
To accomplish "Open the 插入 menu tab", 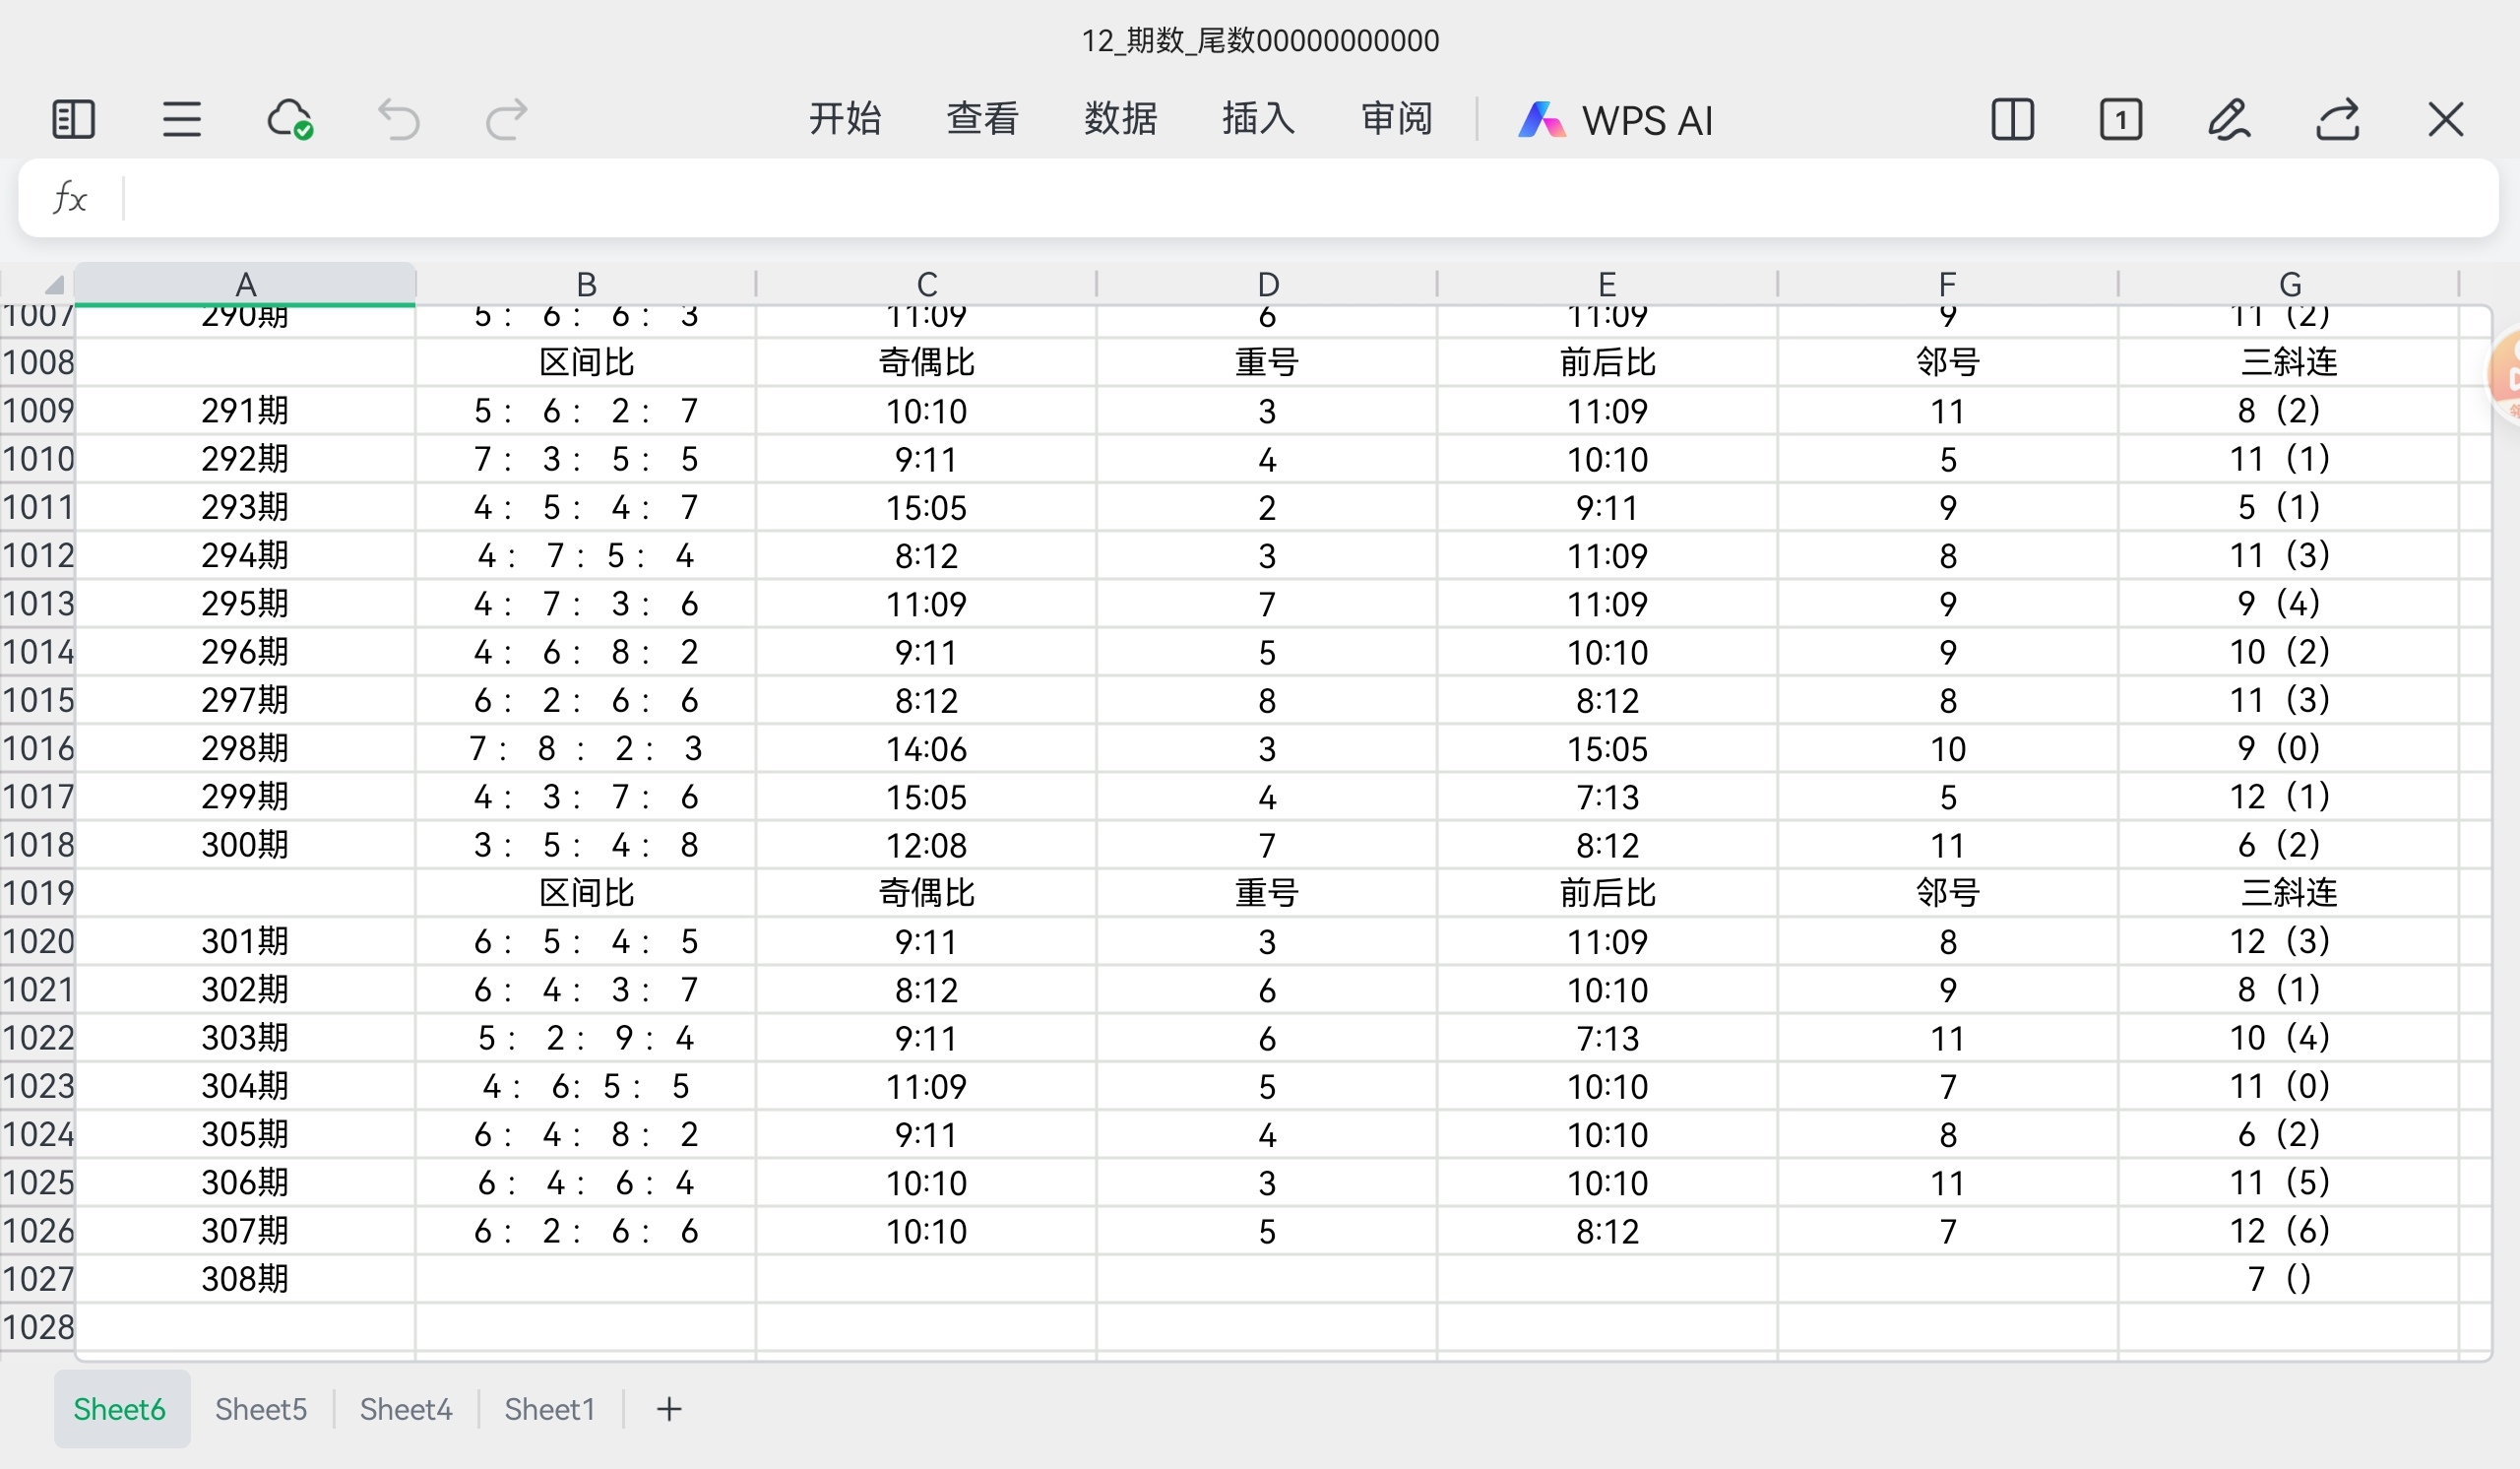I will click(x=1259, y=119).
